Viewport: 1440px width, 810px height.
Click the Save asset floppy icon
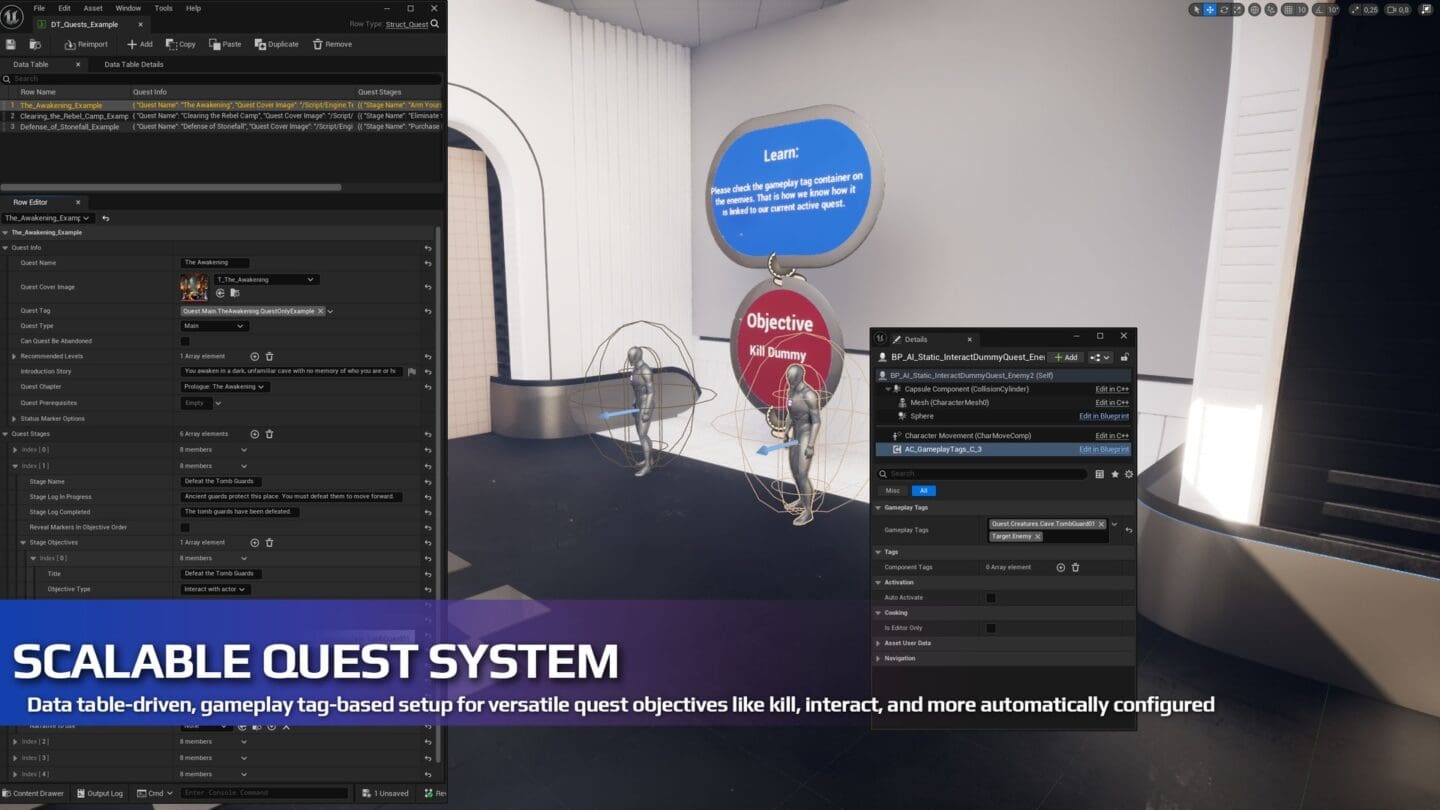point(11,44)
